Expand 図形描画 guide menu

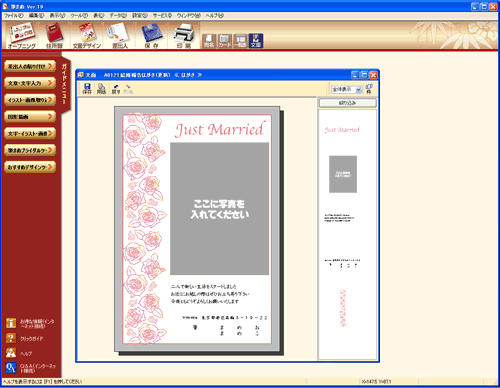tap(30, 116)
